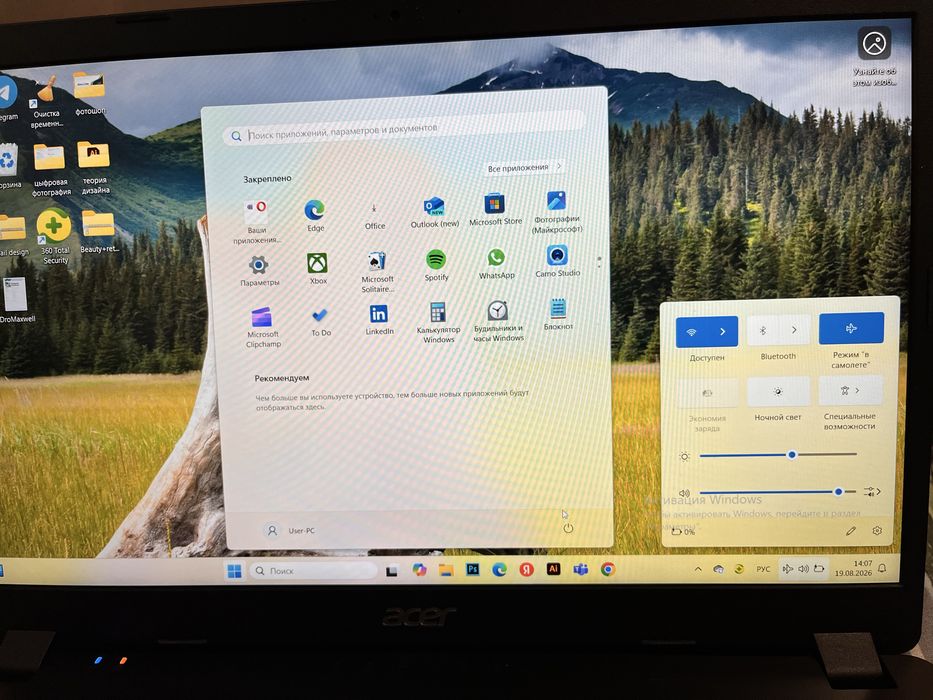Open Ваши приложения pinned item

pyautogui.click(x=256, y=222)
